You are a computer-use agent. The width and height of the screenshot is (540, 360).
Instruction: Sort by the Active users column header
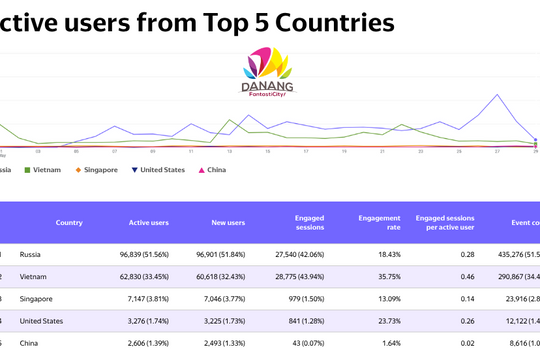click(x=149, y=223)
